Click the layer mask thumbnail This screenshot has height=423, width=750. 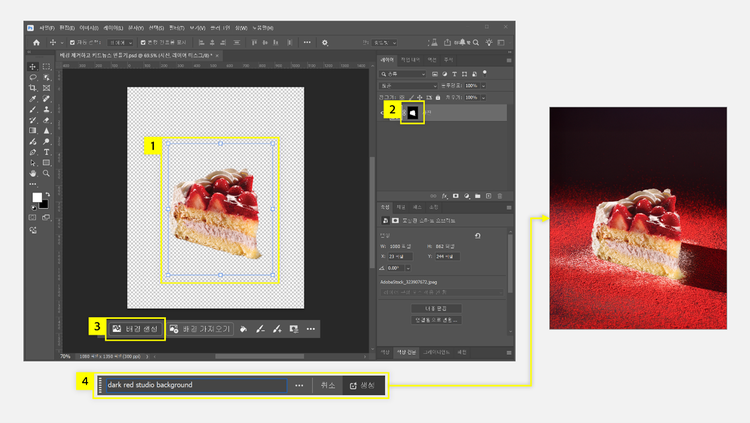[x=412, y=113]
